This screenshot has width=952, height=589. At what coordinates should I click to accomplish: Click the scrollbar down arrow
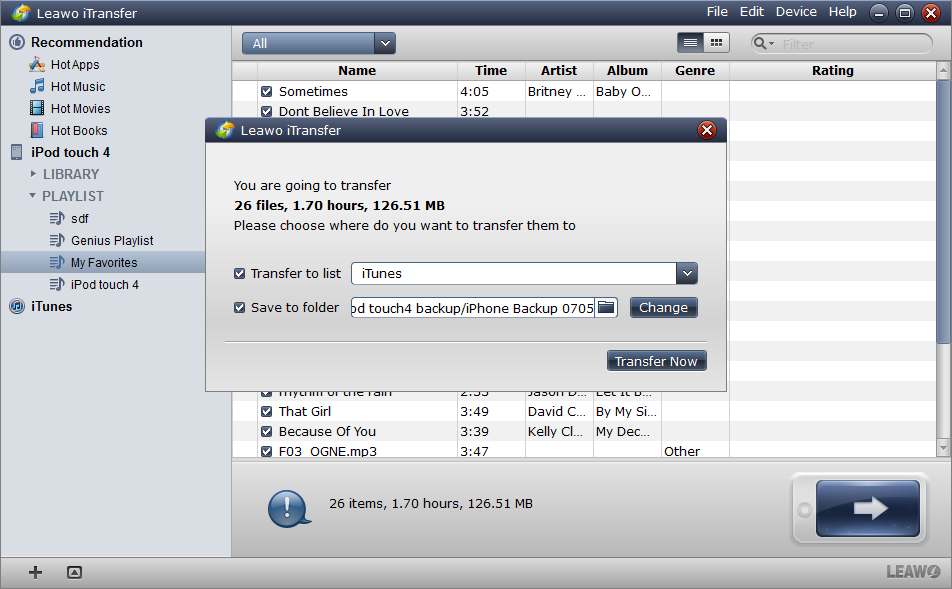[943, 448]
